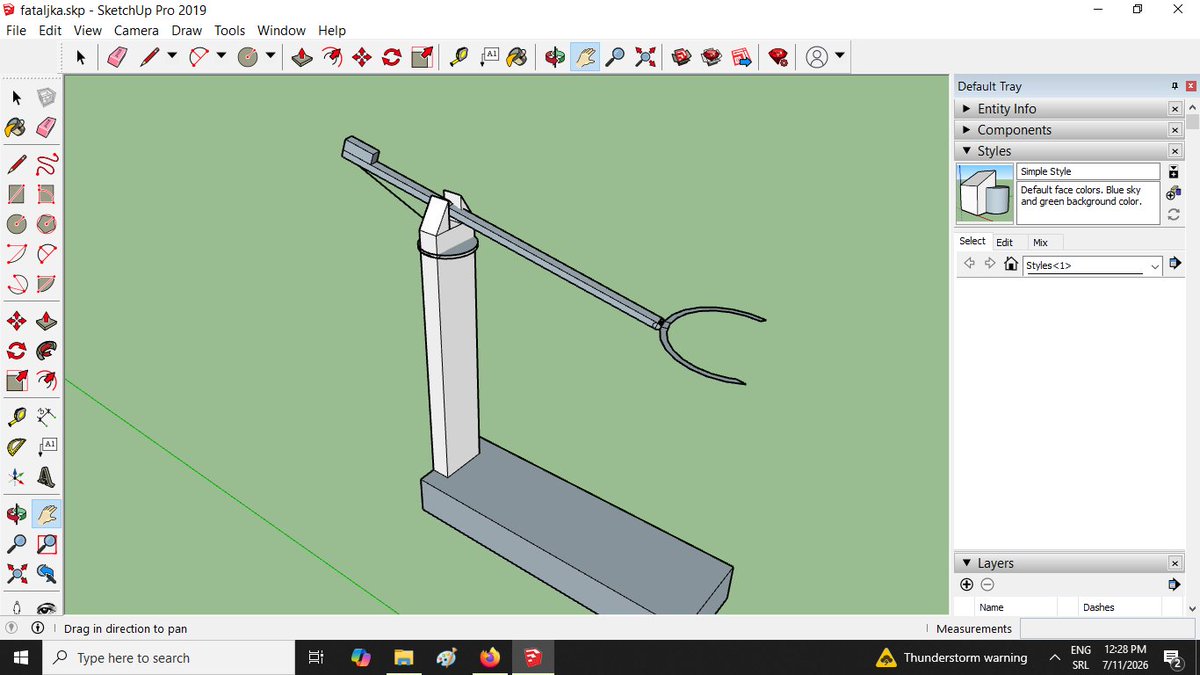Image resolution: width=1200 pixels, height=675 pixels.
Task: Click the Add Layer plus button
Action: coord(966,584)
